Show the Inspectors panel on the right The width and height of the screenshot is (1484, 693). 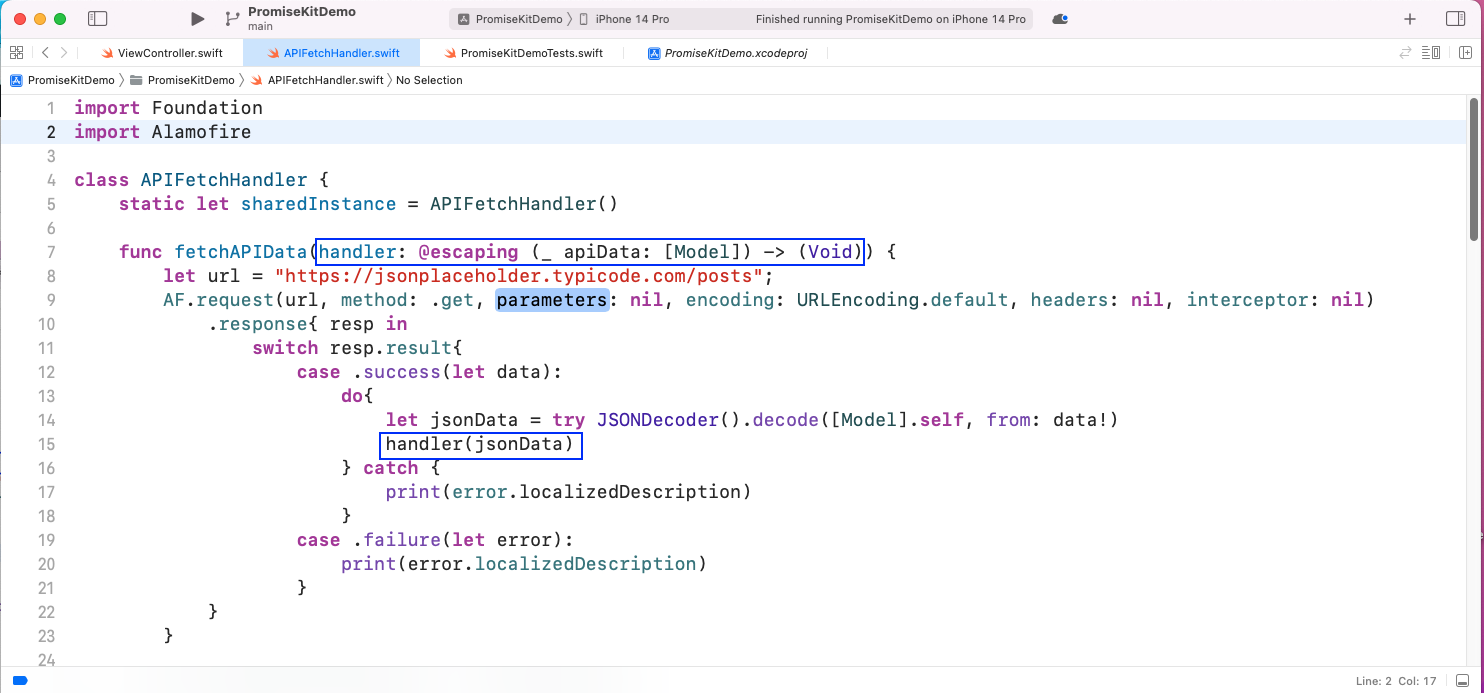[1457, 18]
